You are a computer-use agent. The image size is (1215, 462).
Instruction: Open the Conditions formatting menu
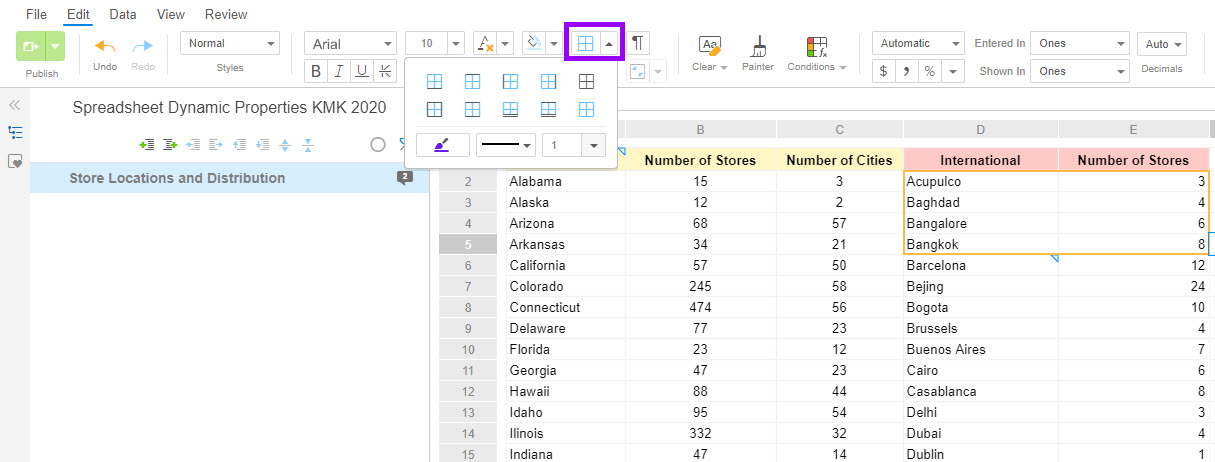816,54
